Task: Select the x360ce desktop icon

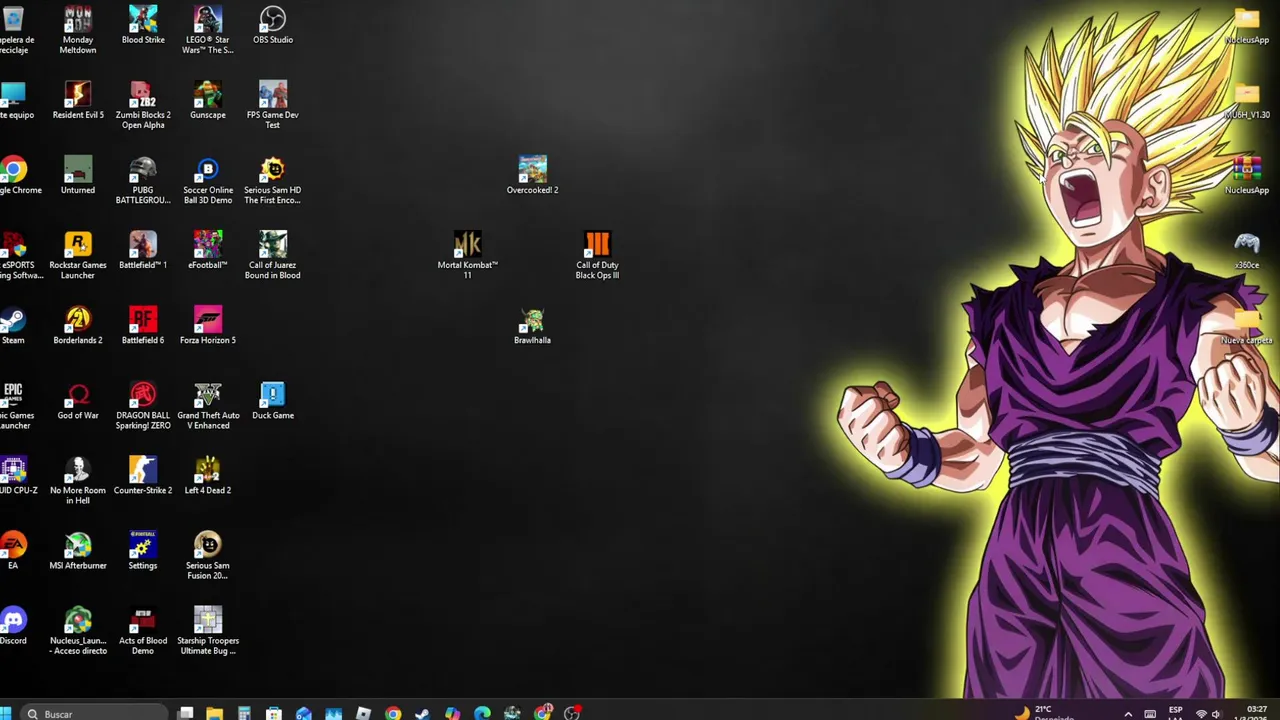Action: pyautogui.click(x=1247, y=250)
